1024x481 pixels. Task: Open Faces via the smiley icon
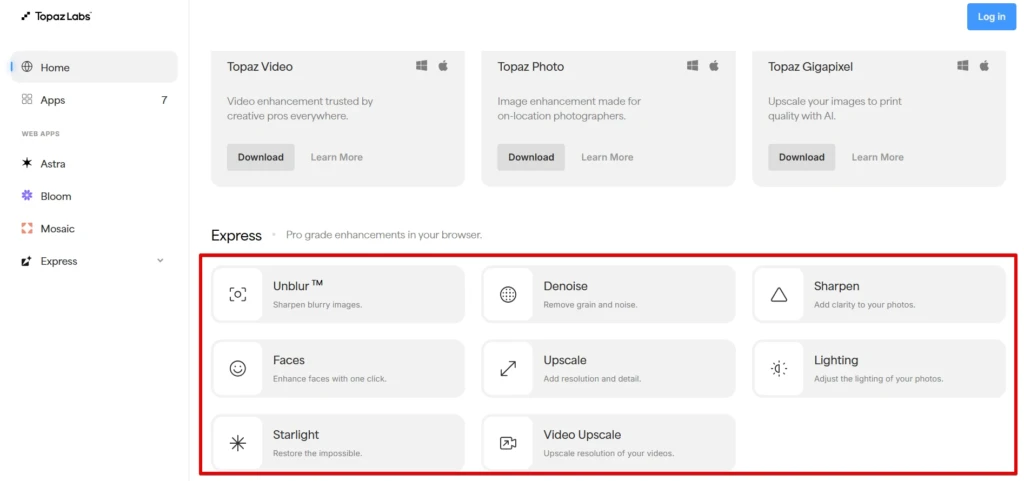click(238, 369)
